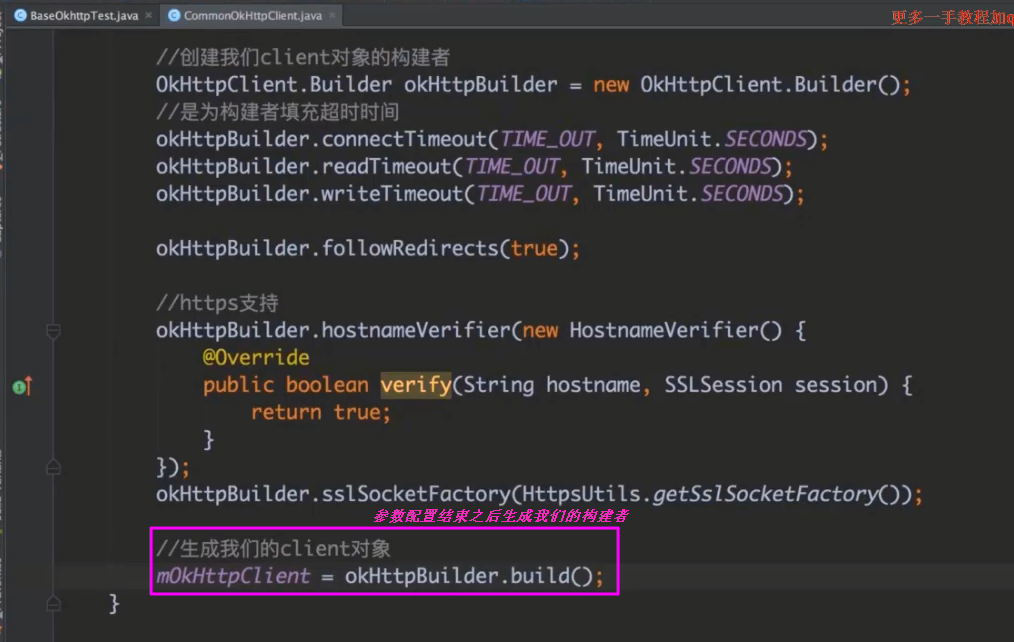Click SECONDS in the readTimeout line
1014x642 pixels.
[x=731, y=166]
